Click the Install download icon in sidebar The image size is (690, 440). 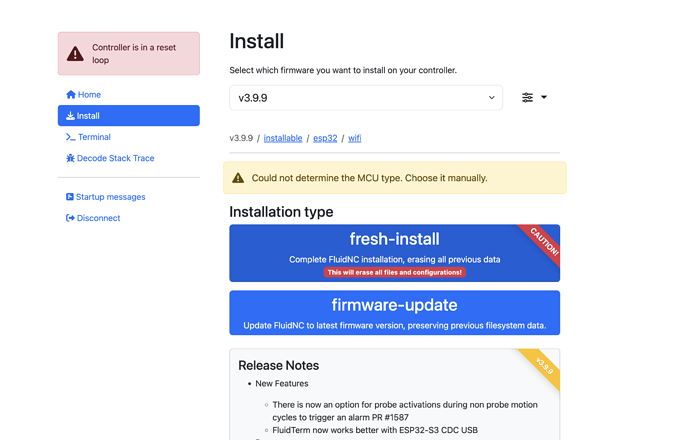tap(71, 116)
